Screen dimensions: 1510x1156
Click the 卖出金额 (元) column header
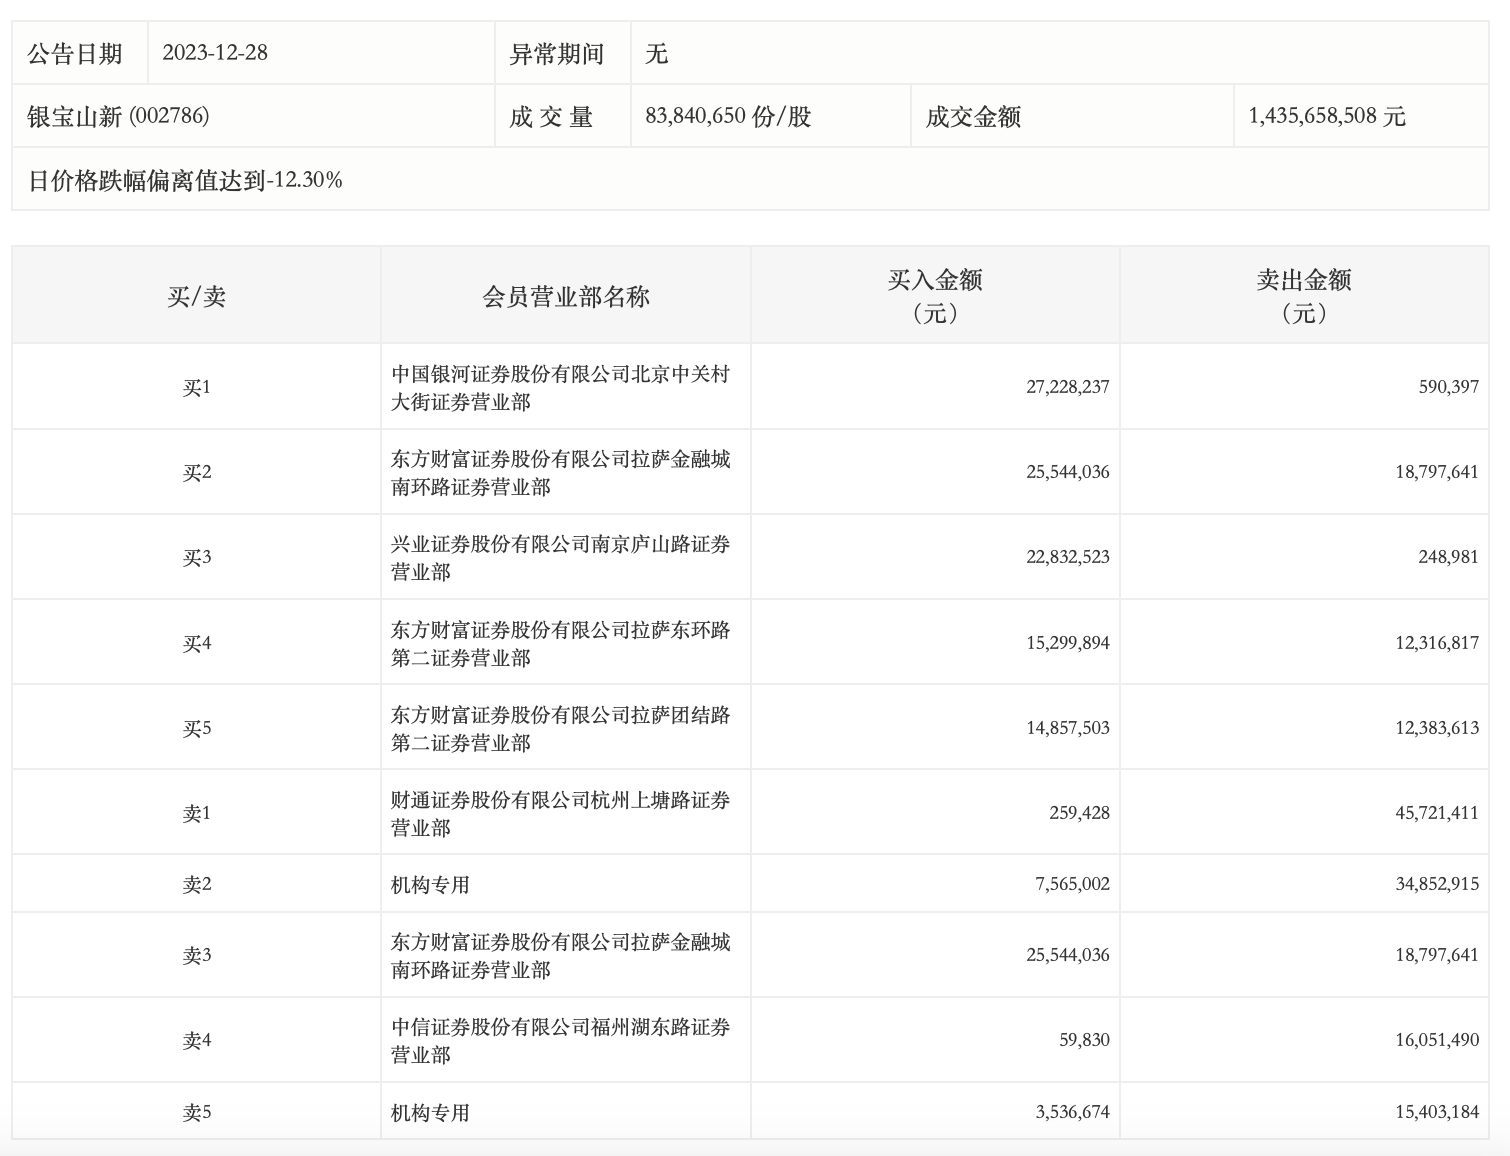[x=1304, y=296]
